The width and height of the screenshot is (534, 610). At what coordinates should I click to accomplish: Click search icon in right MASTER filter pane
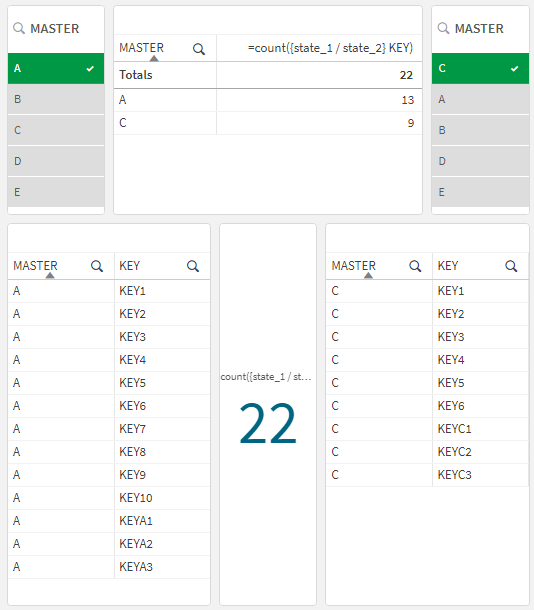[x=443, y=28]
